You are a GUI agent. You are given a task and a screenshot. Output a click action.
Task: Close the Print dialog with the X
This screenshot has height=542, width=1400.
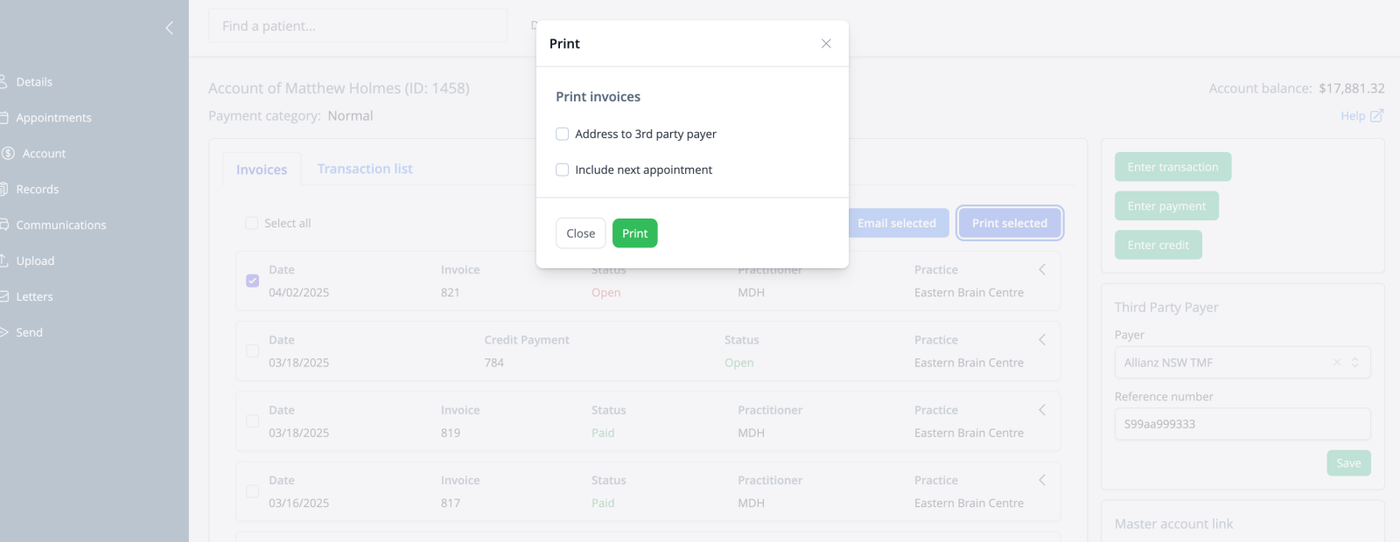tap(826, 44)
